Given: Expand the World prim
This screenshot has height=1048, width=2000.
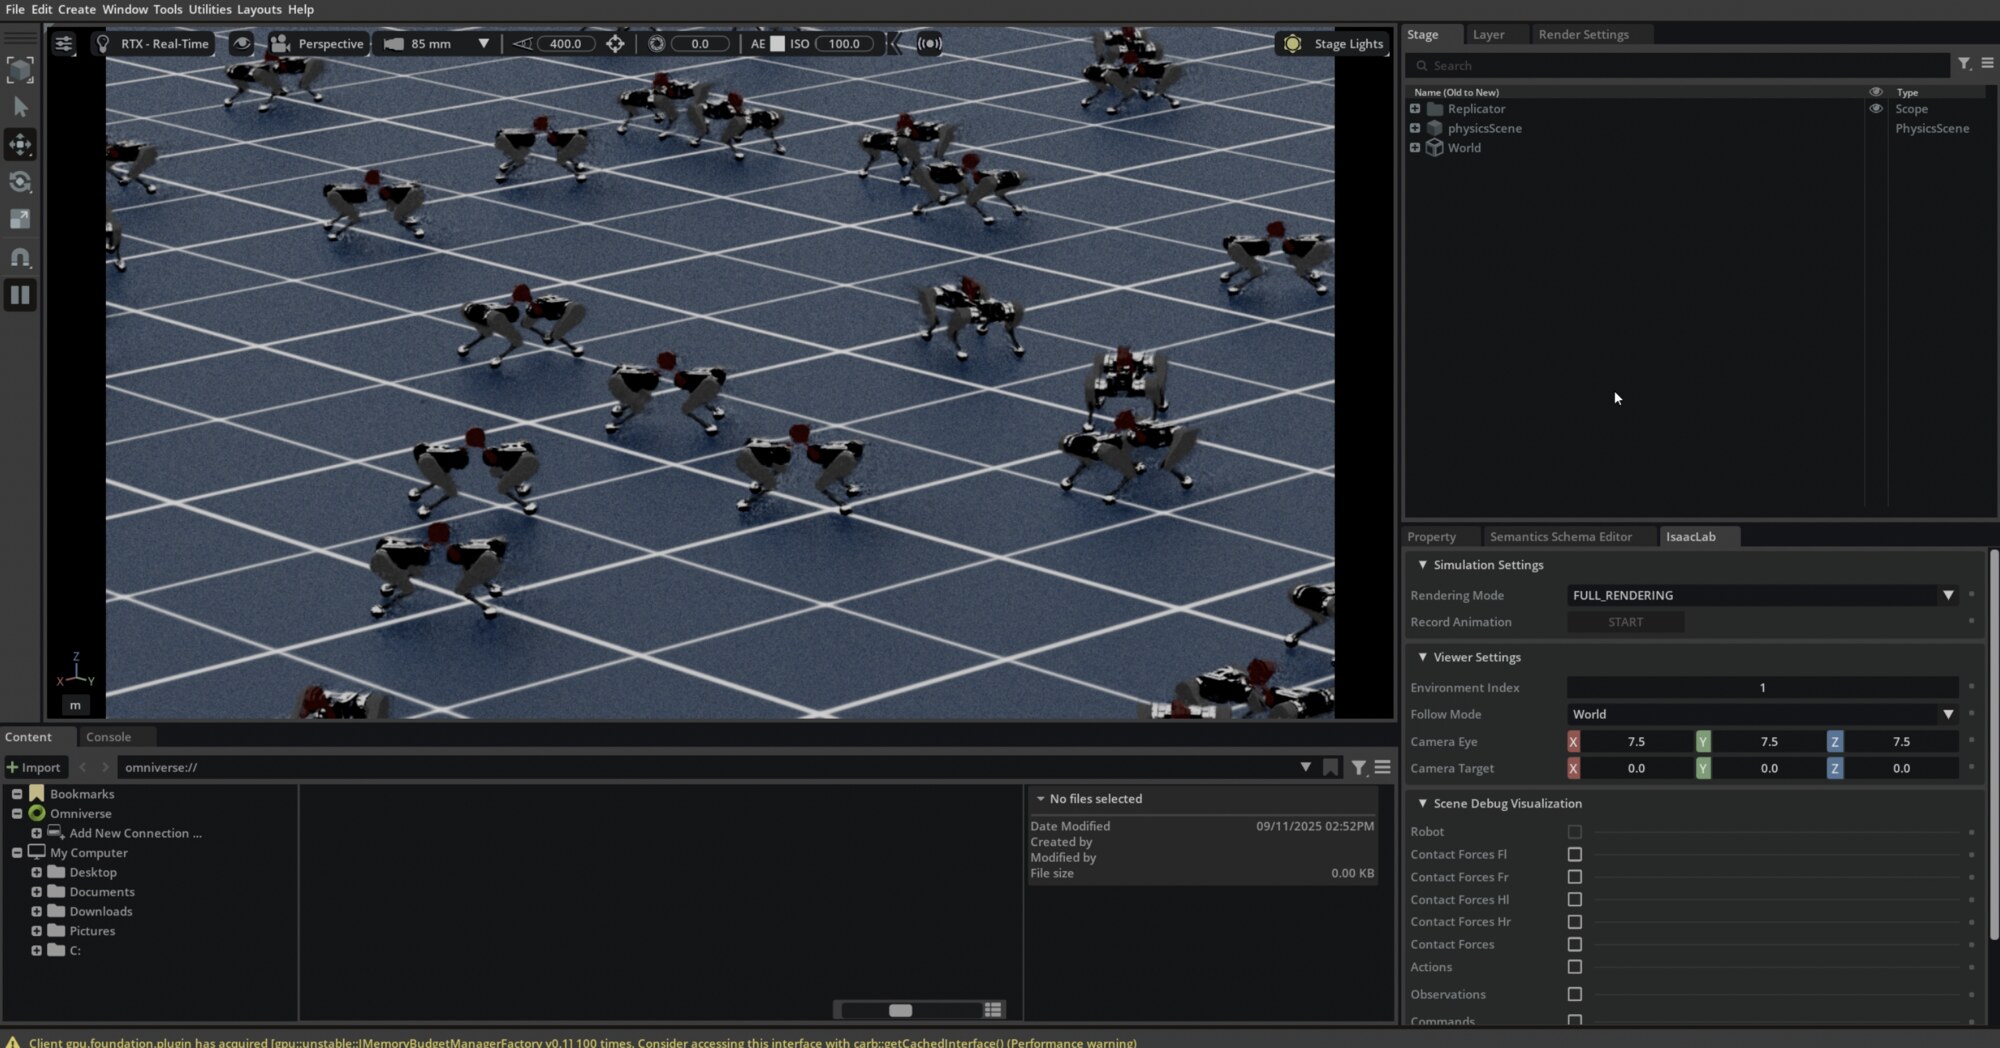Looking at the screenshot, I should click(1415, 148).
